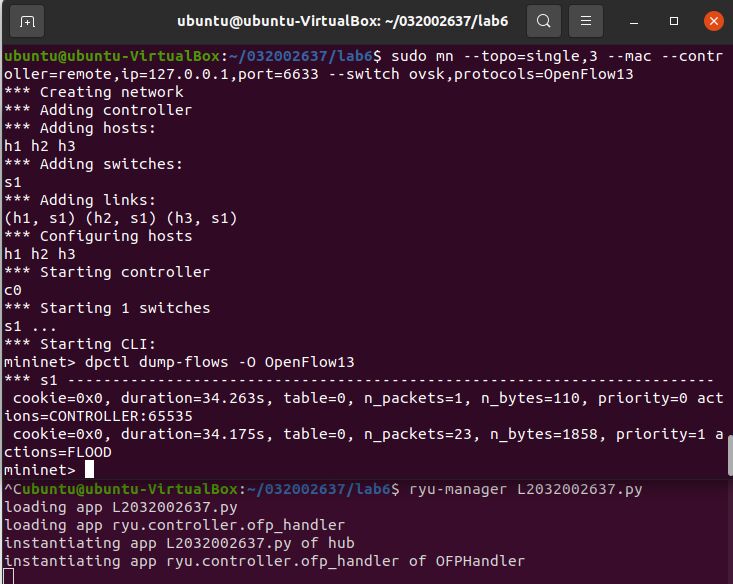
Task: Click the 'loading app L2032002637.py' line
Action: 121,507
